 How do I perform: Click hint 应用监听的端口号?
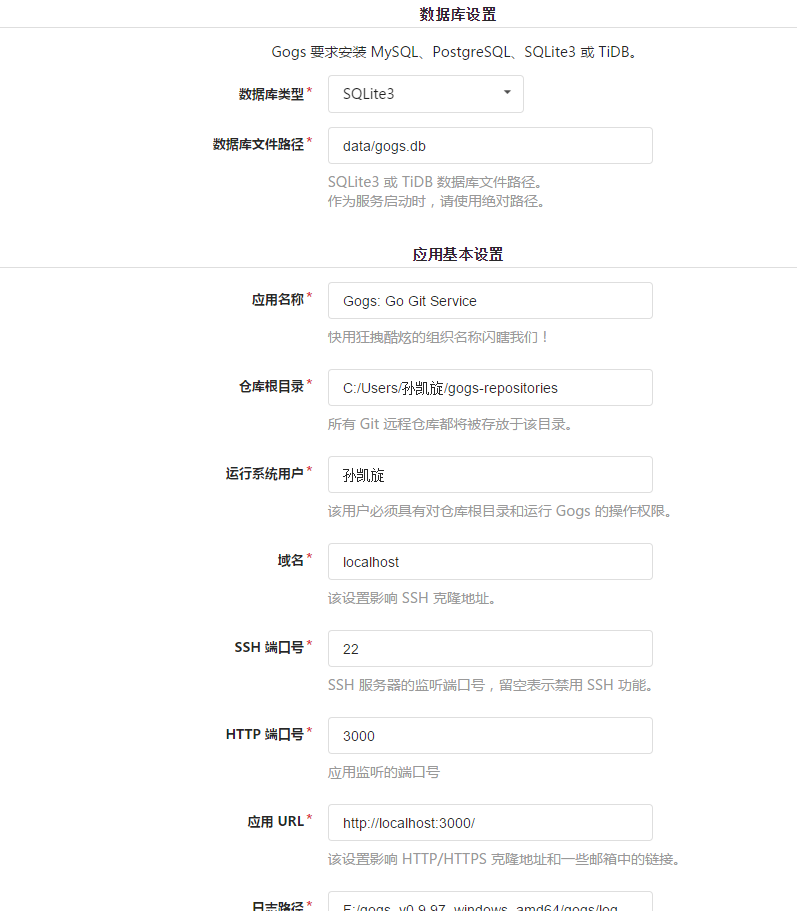(384, 773)
